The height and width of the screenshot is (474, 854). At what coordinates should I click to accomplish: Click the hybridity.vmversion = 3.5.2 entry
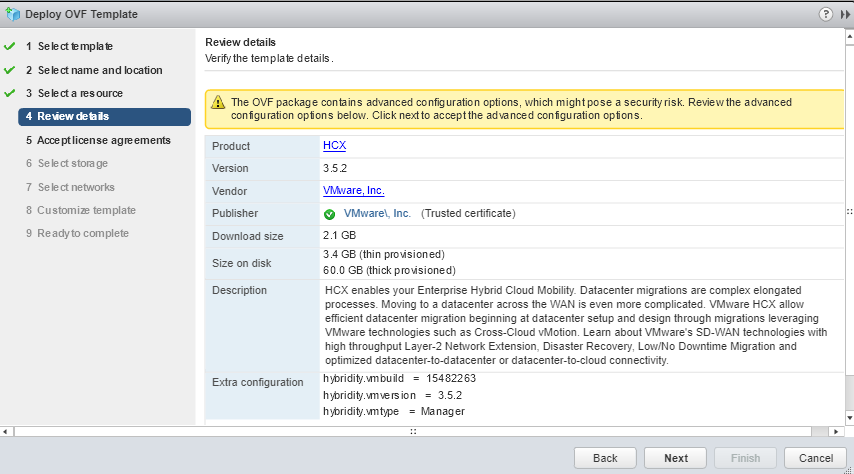[x=392, y=395]
